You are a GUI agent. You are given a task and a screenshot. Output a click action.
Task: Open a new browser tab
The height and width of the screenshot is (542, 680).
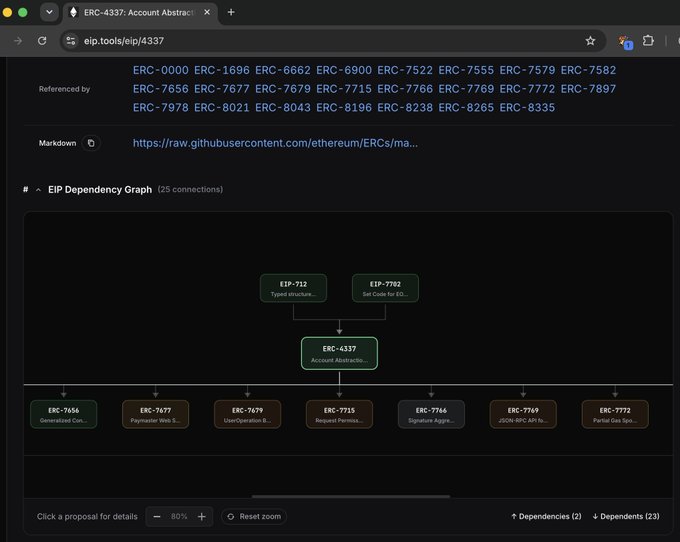231,12
